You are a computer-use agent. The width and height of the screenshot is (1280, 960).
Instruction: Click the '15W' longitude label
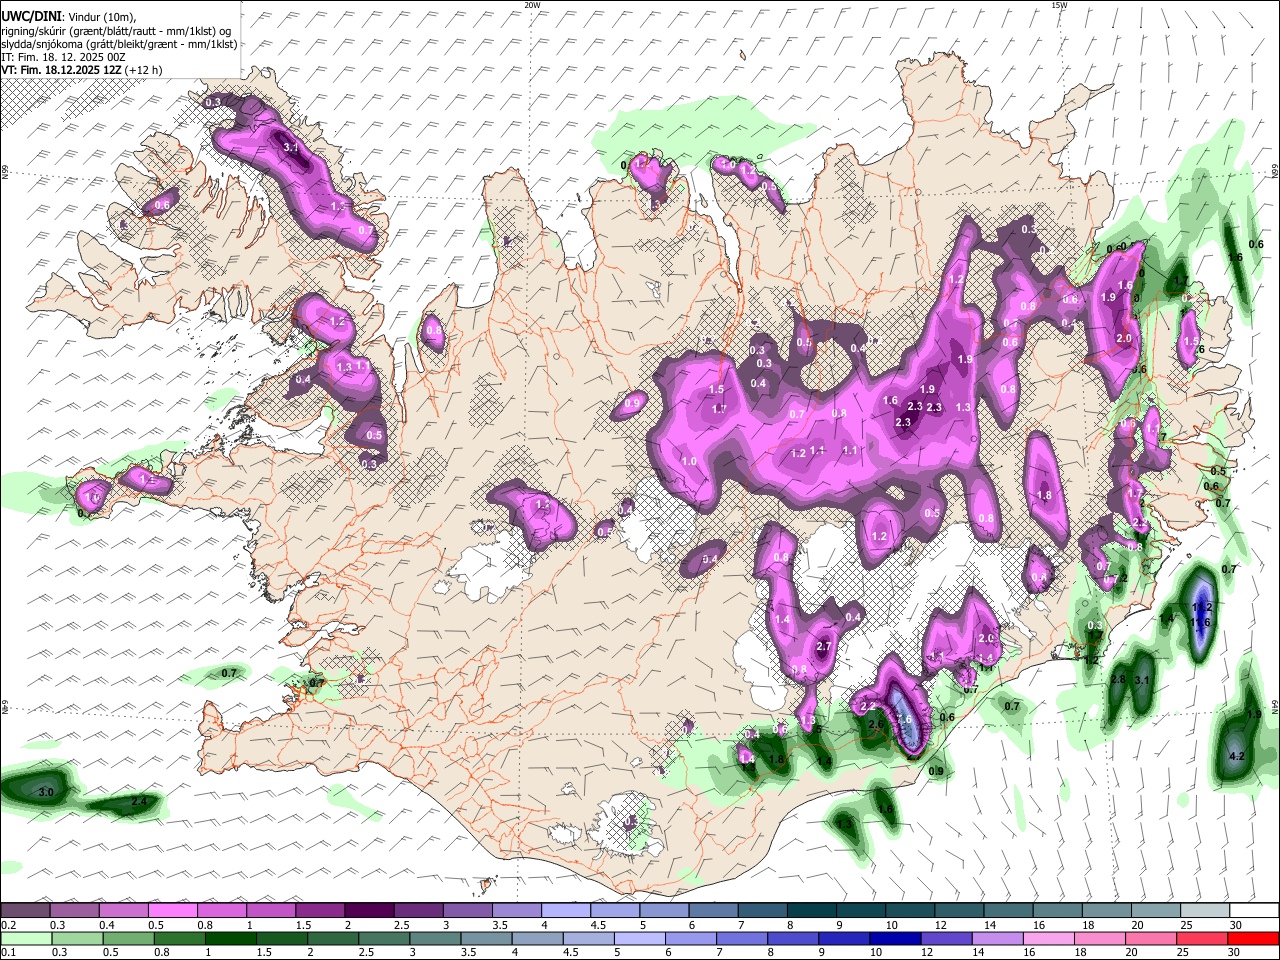pos(1058,5)
